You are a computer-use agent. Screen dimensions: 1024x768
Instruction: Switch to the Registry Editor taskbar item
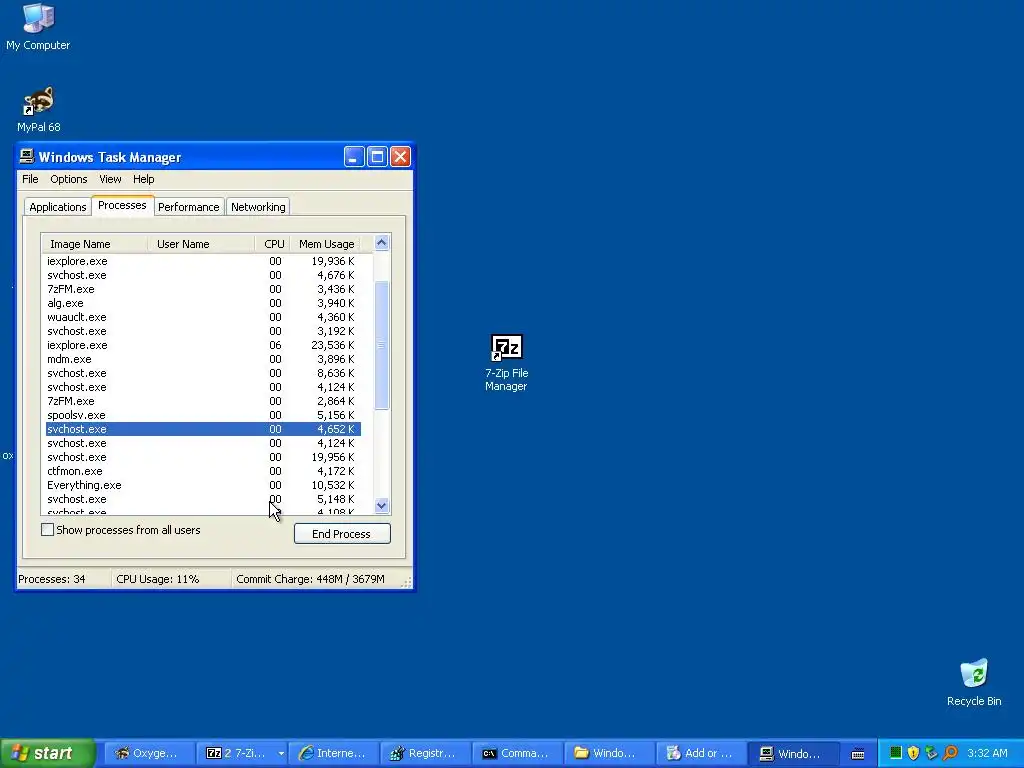coord(425,753)
